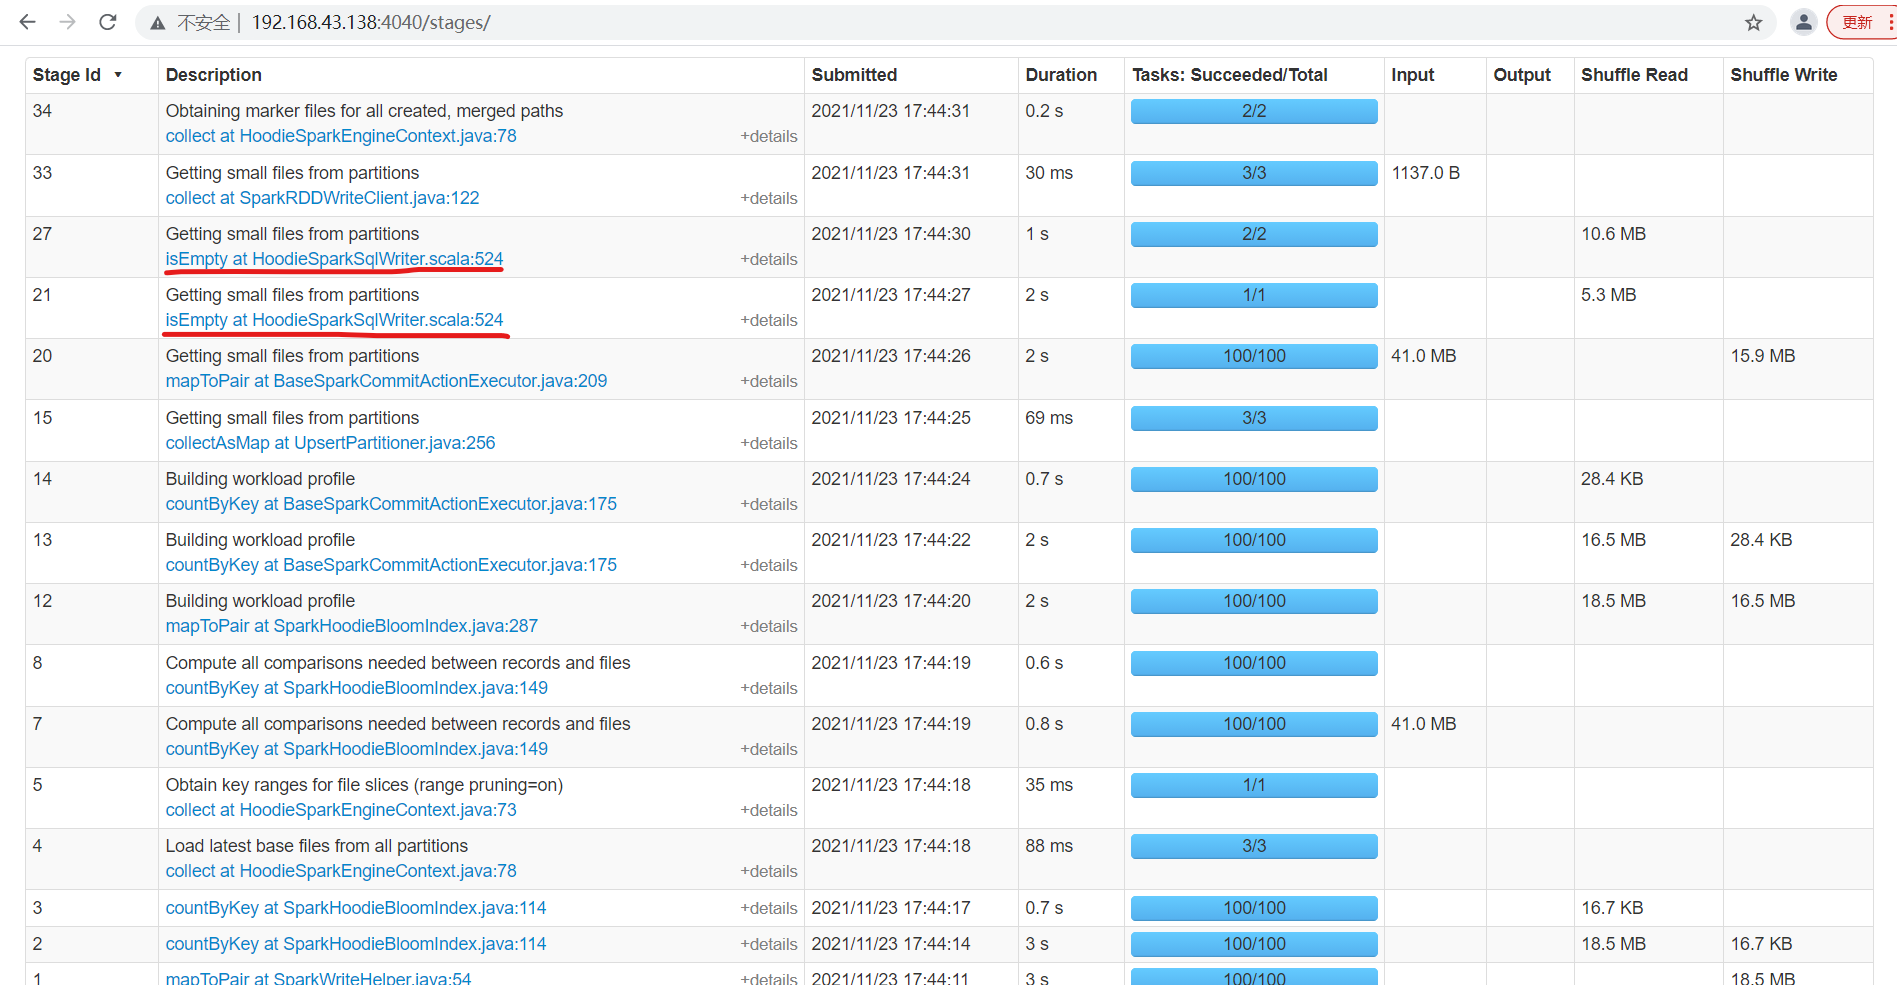
Task: Expand +details for stage 34
Action: click(x=768, y=137)
